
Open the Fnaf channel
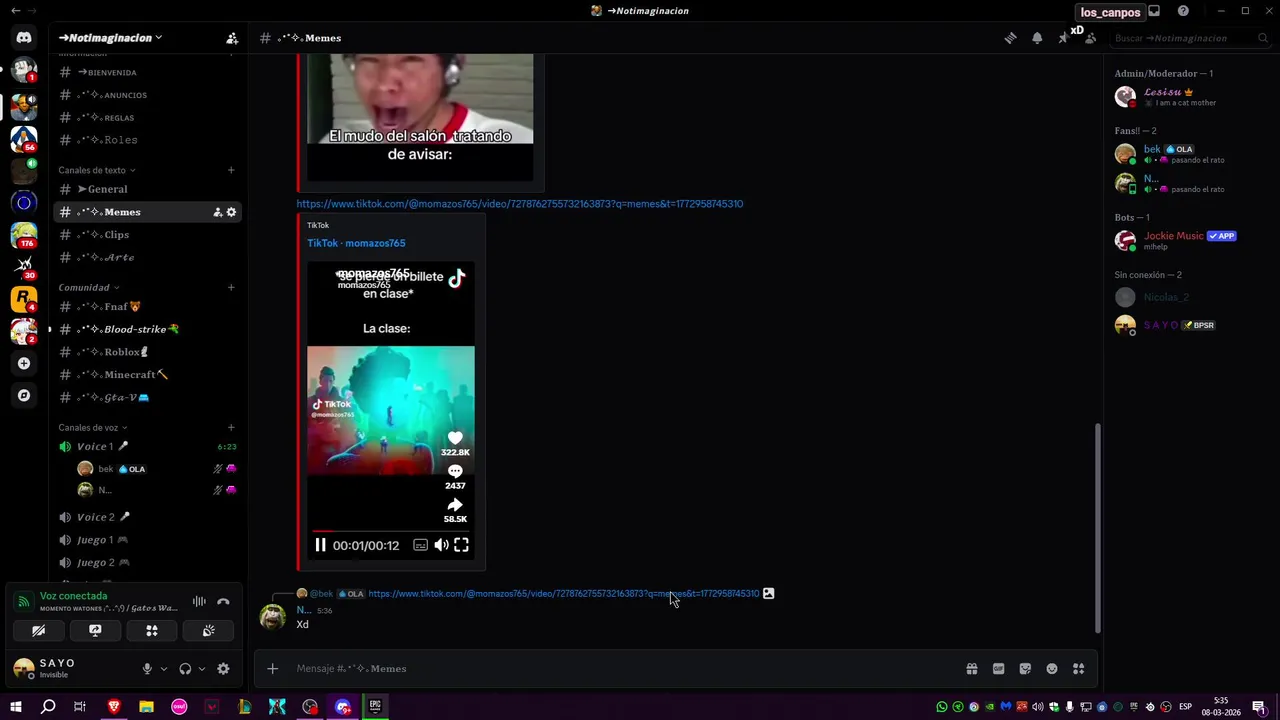pyautogui.click(x=147, y=307)
